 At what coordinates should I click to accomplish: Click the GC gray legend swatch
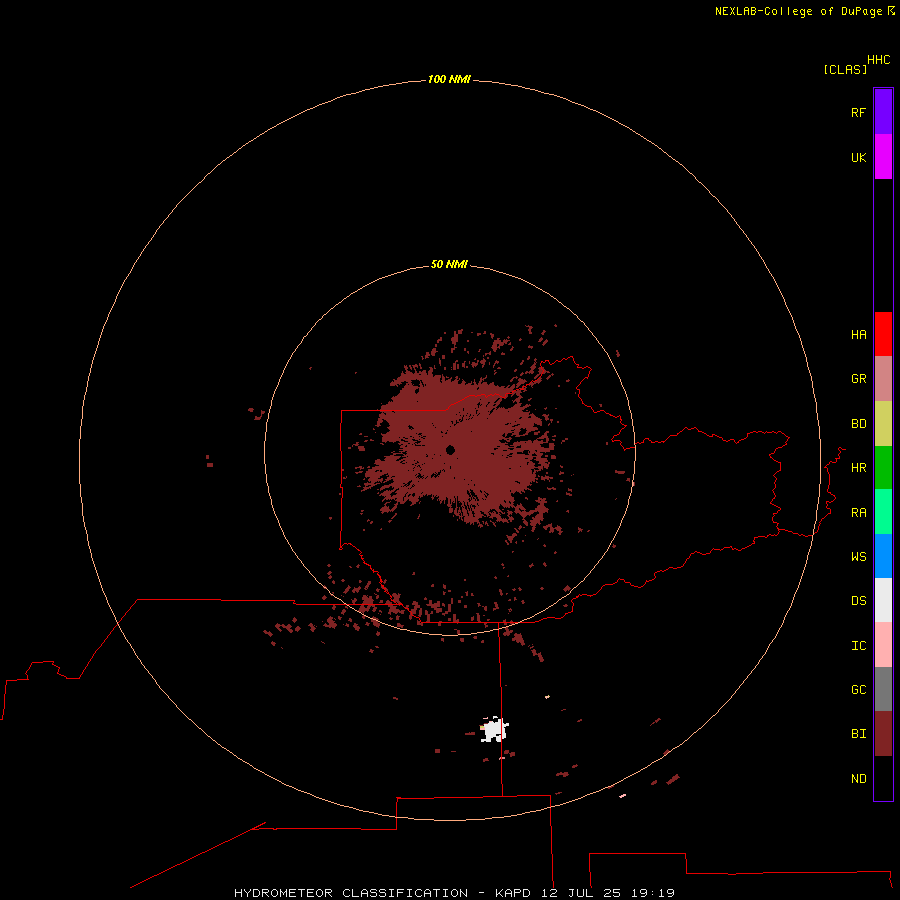pyautogui.click(x=883, y=689)
